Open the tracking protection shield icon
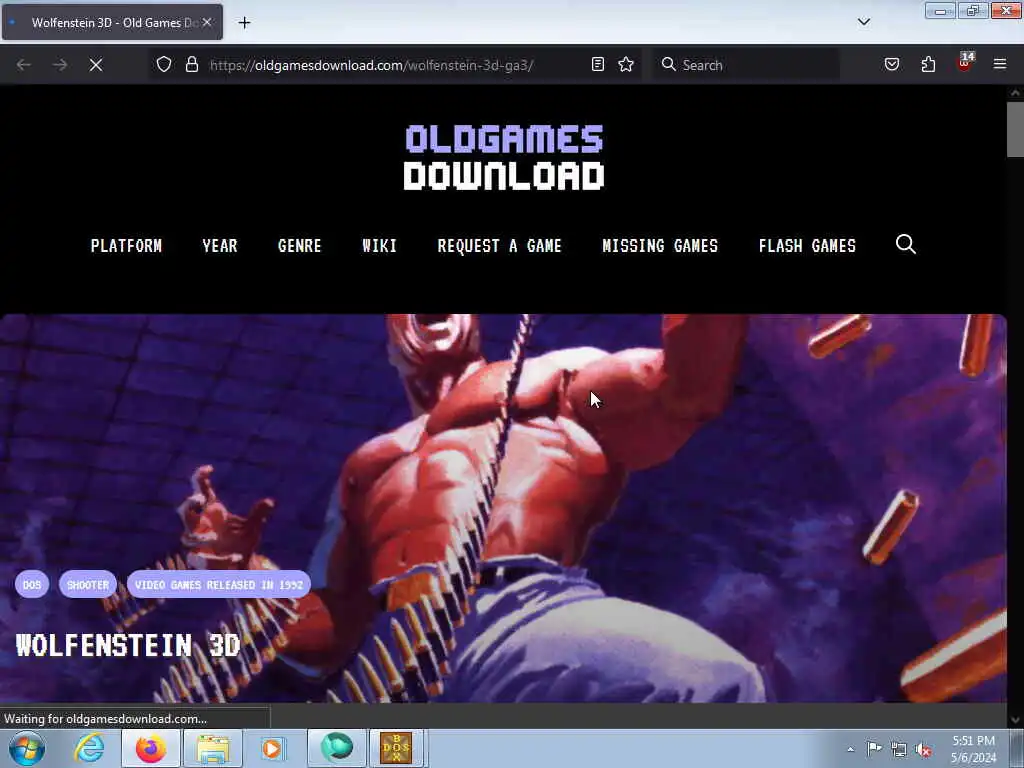Image resolution: width=1024 pixels, height=768 pixels. (x=164, y=65)
